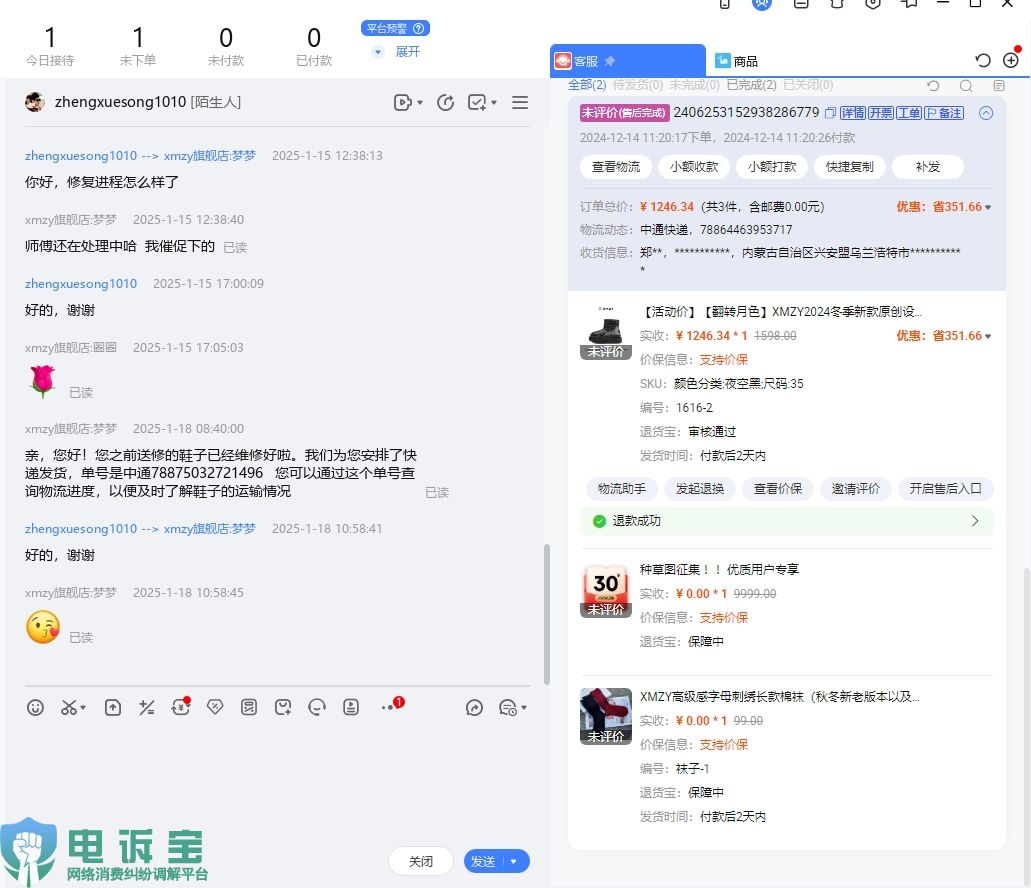Click the upload file icon in chat toolbar
Screen dimensions: 1031x888
coord(113,707)
